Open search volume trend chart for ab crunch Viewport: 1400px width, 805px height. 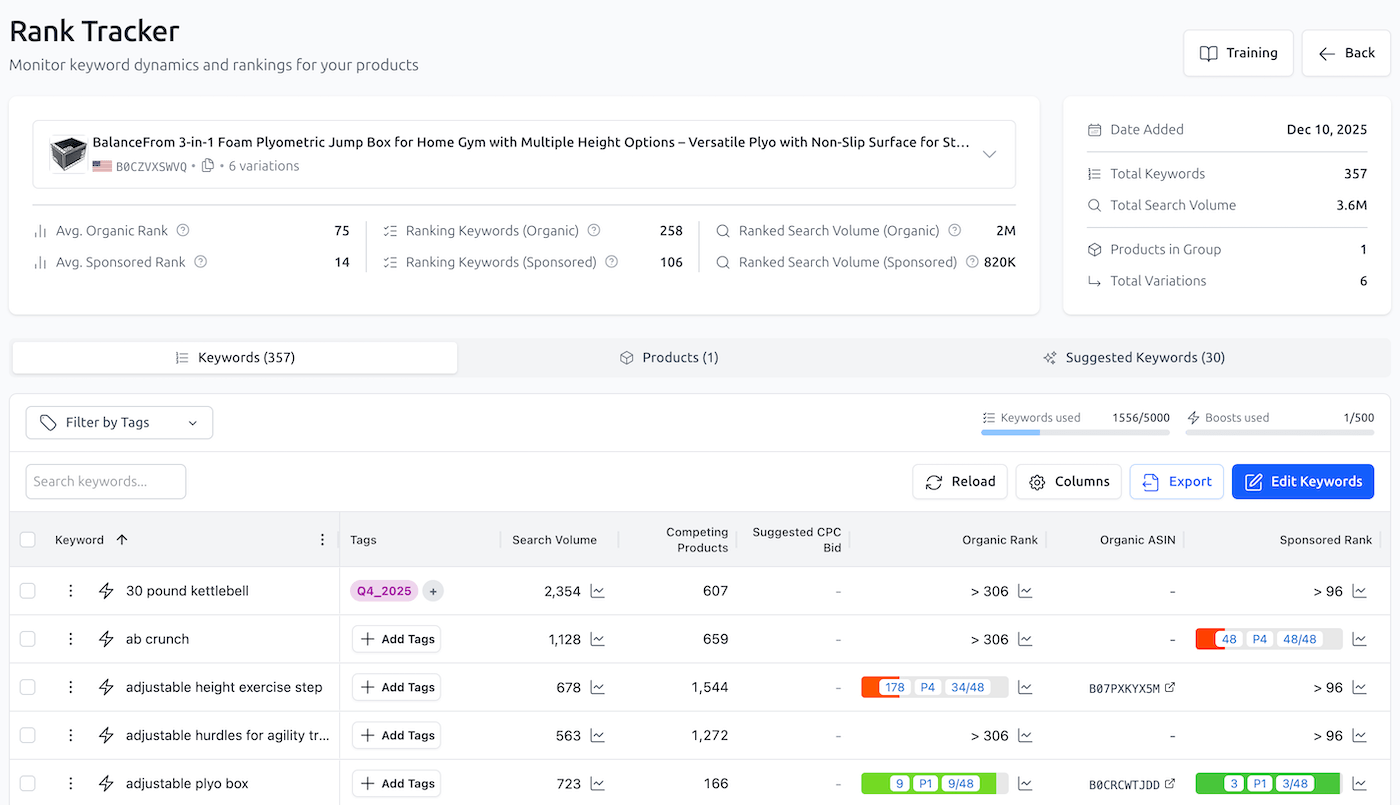coord(598,639)
